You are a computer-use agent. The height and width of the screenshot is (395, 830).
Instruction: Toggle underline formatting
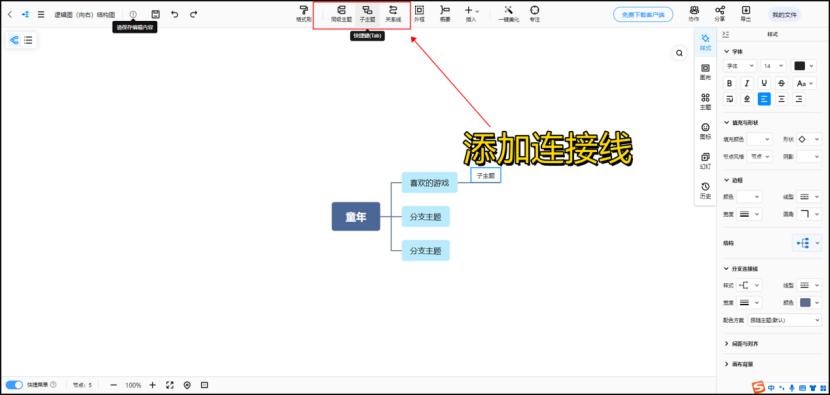tap(764, 83)
